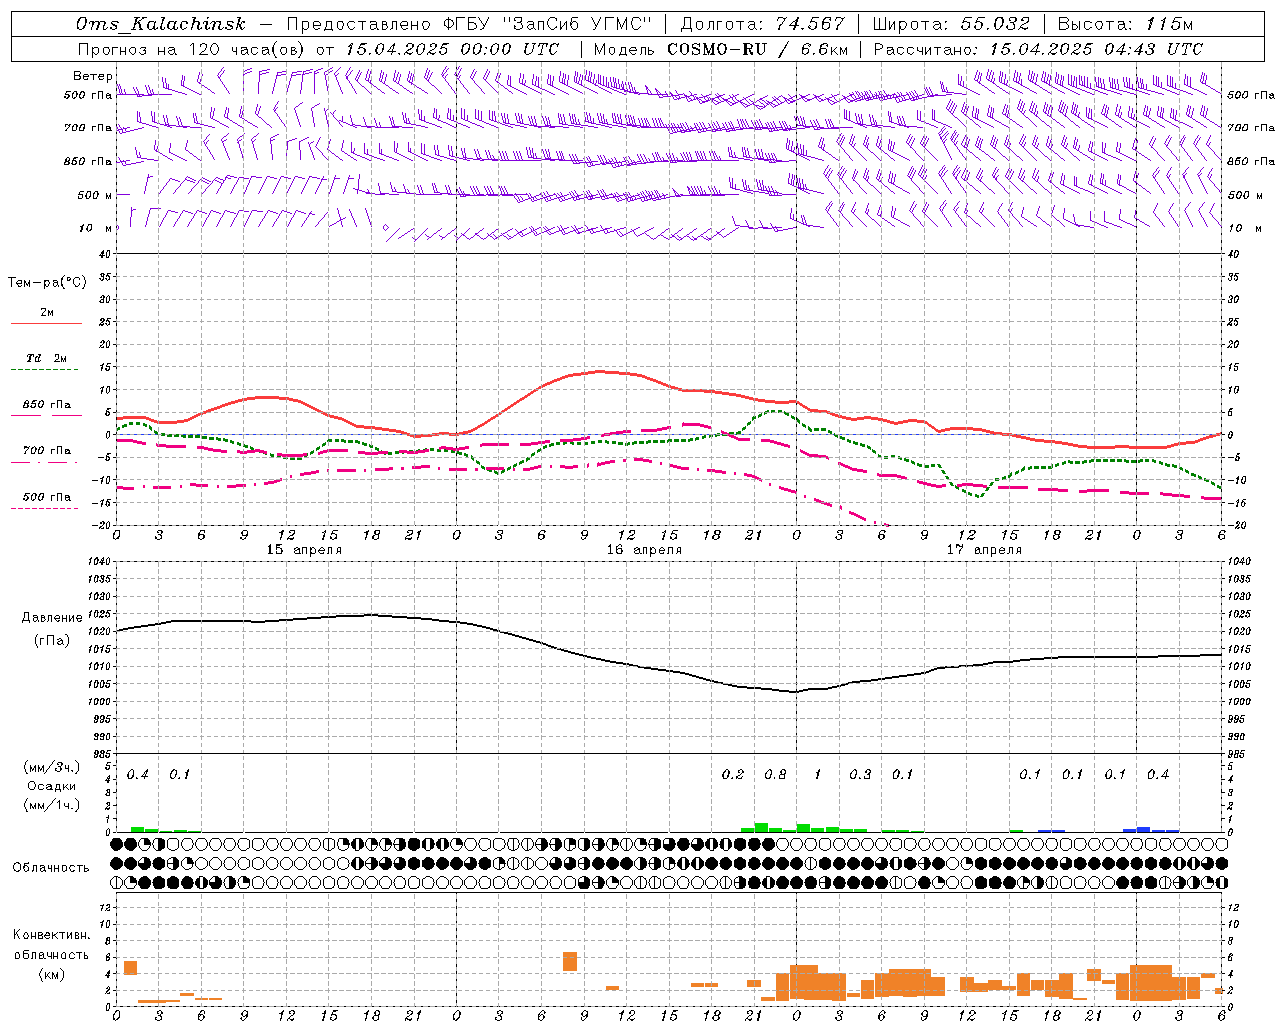This screenshot has height=1024, width=1280.
Task: Click the latitude value 55.032
Action: 996,24
